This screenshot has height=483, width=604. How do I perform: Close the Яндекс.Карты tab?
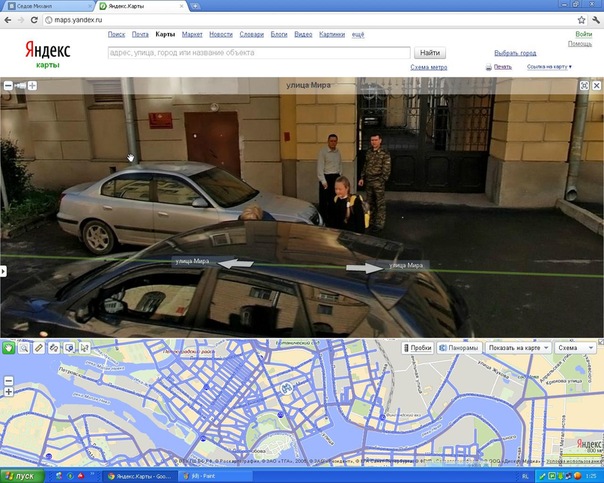(x=181, y=6)
